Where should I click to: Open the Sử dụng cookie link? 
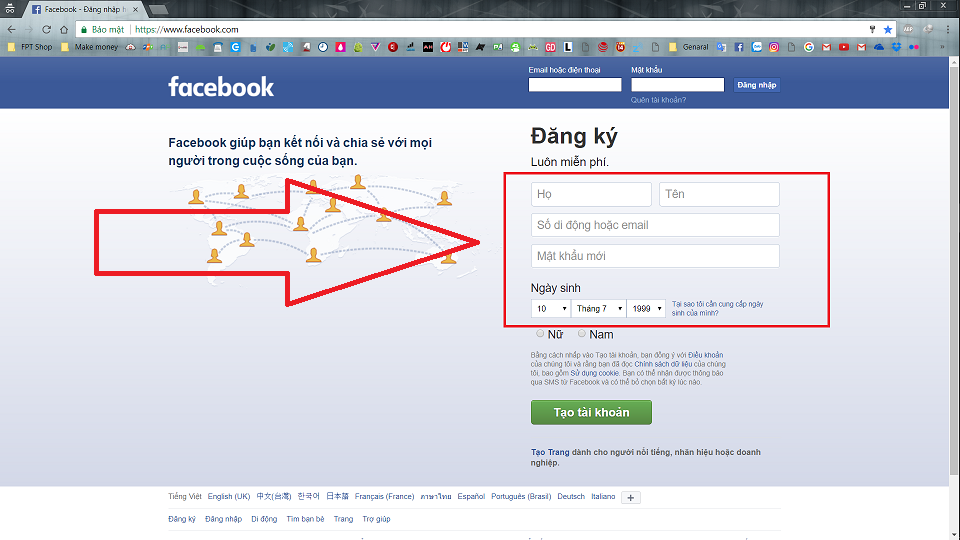point(594,373)
